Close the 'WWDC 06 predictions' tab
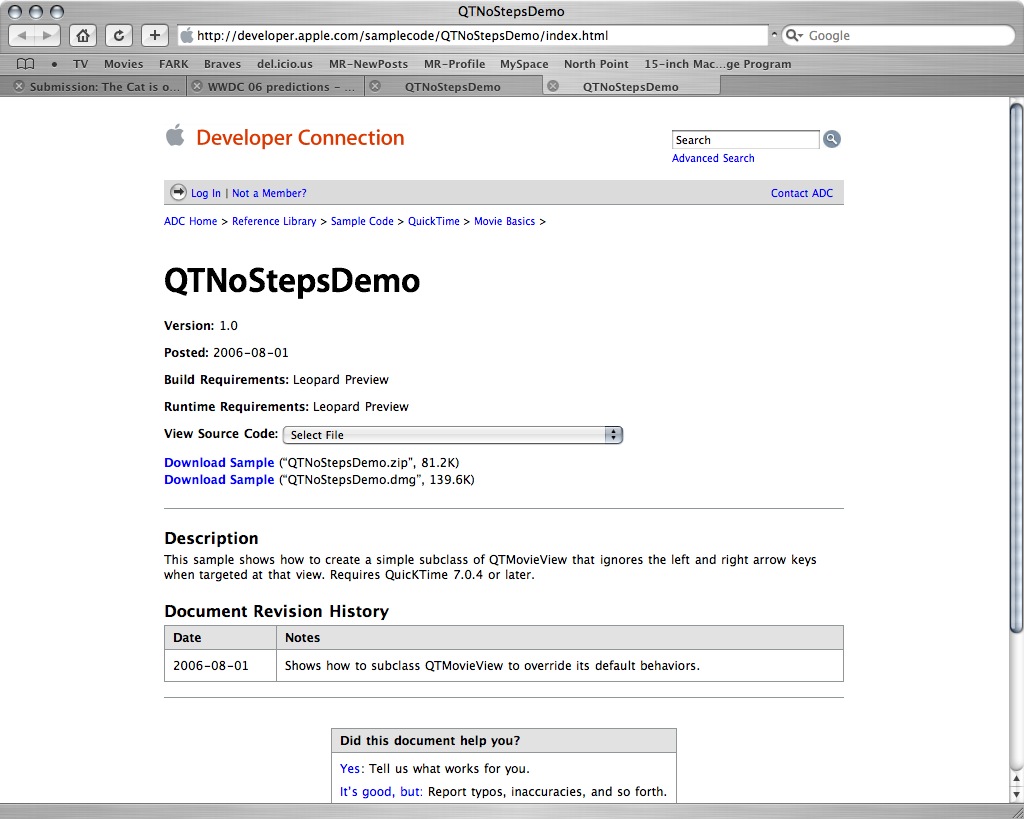Screen dimensions: 1024x819 click(x=197, y=86)
